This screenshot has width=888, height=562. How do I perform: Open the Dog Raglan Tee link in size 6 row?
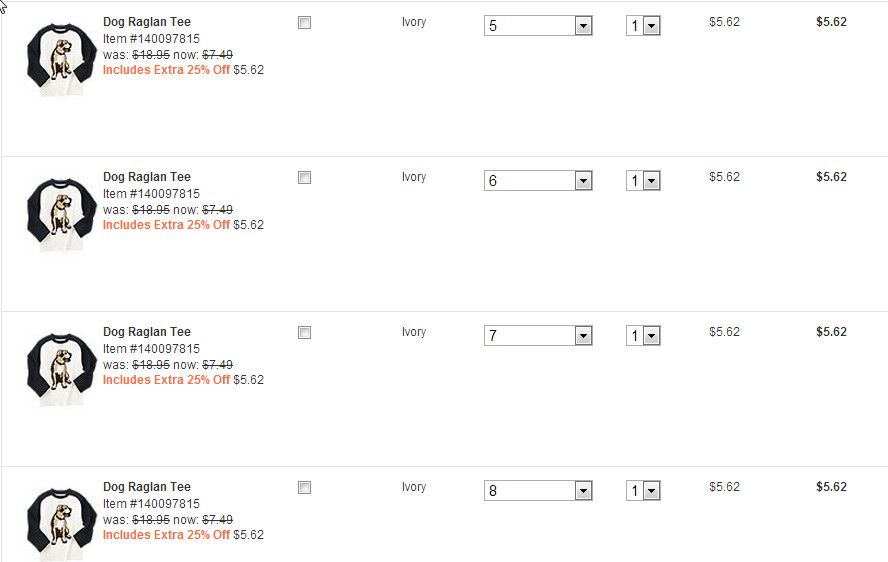(x=146, y=177)
